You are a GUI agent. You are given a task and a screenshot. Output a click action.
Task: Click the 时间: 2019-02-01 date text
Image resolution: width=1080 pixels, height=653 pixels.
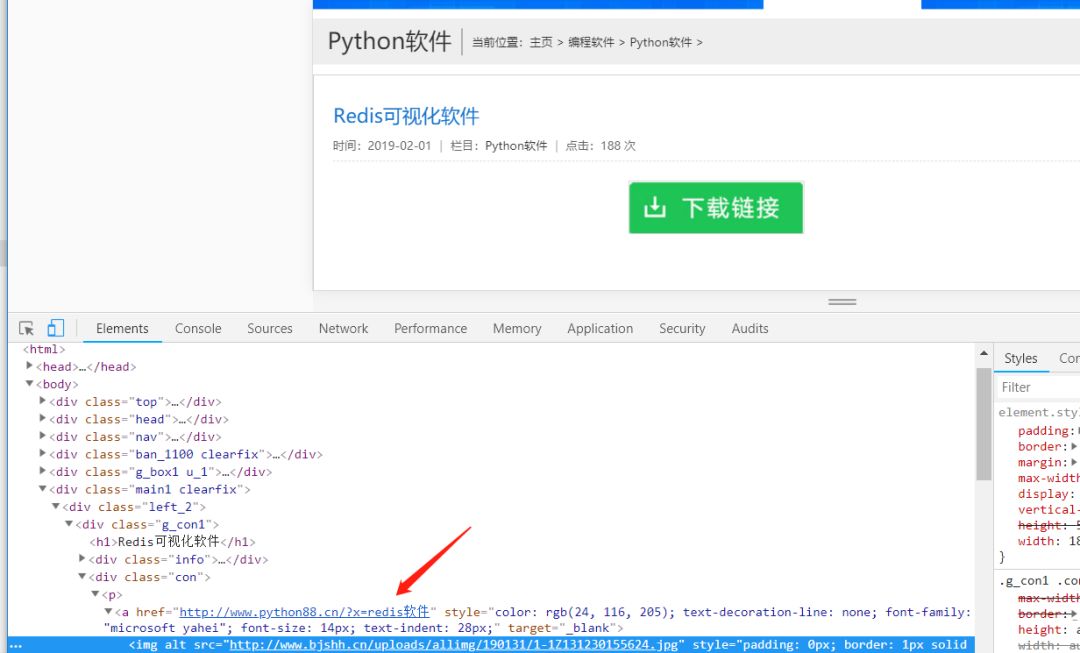tap(382, 145)
